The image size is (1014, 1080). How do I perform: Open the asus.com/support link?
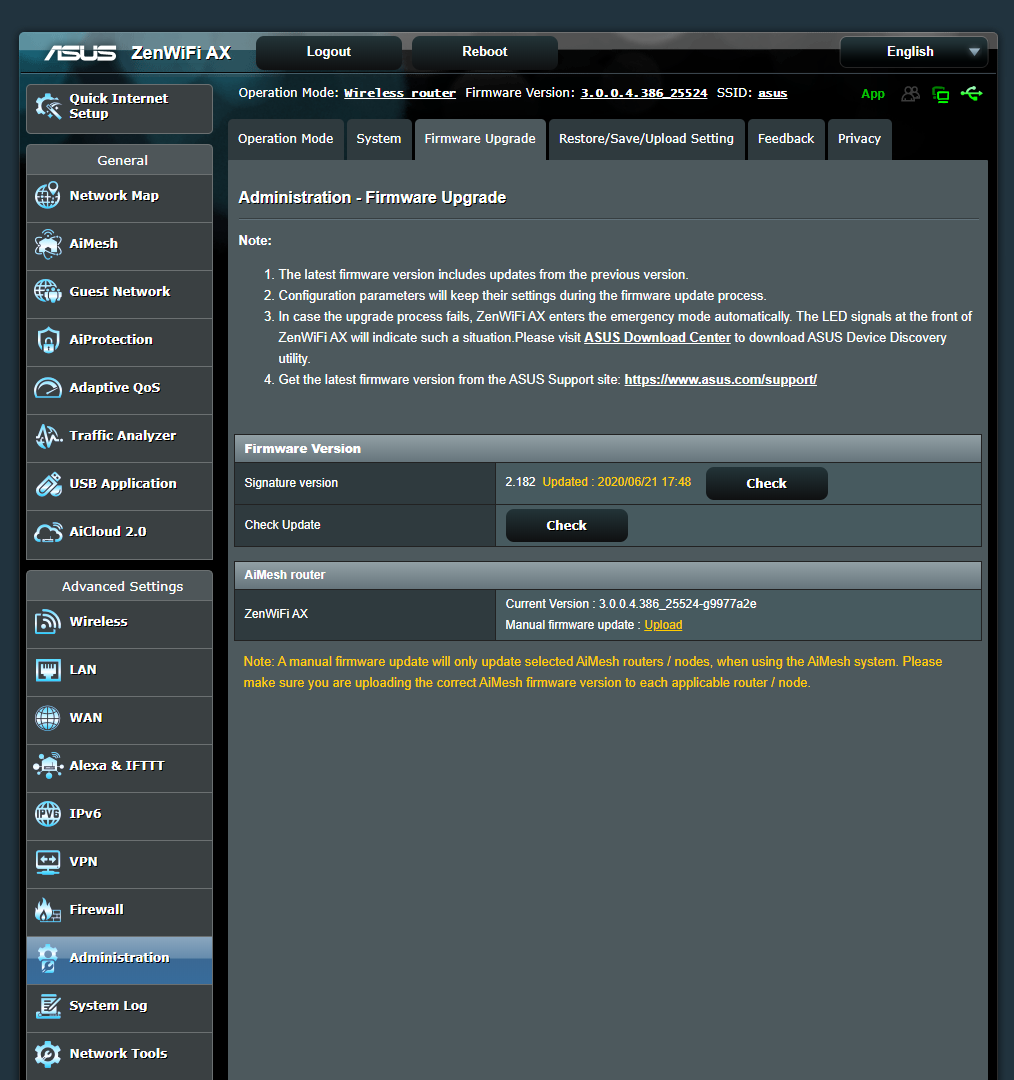click(x=721, y=380)
